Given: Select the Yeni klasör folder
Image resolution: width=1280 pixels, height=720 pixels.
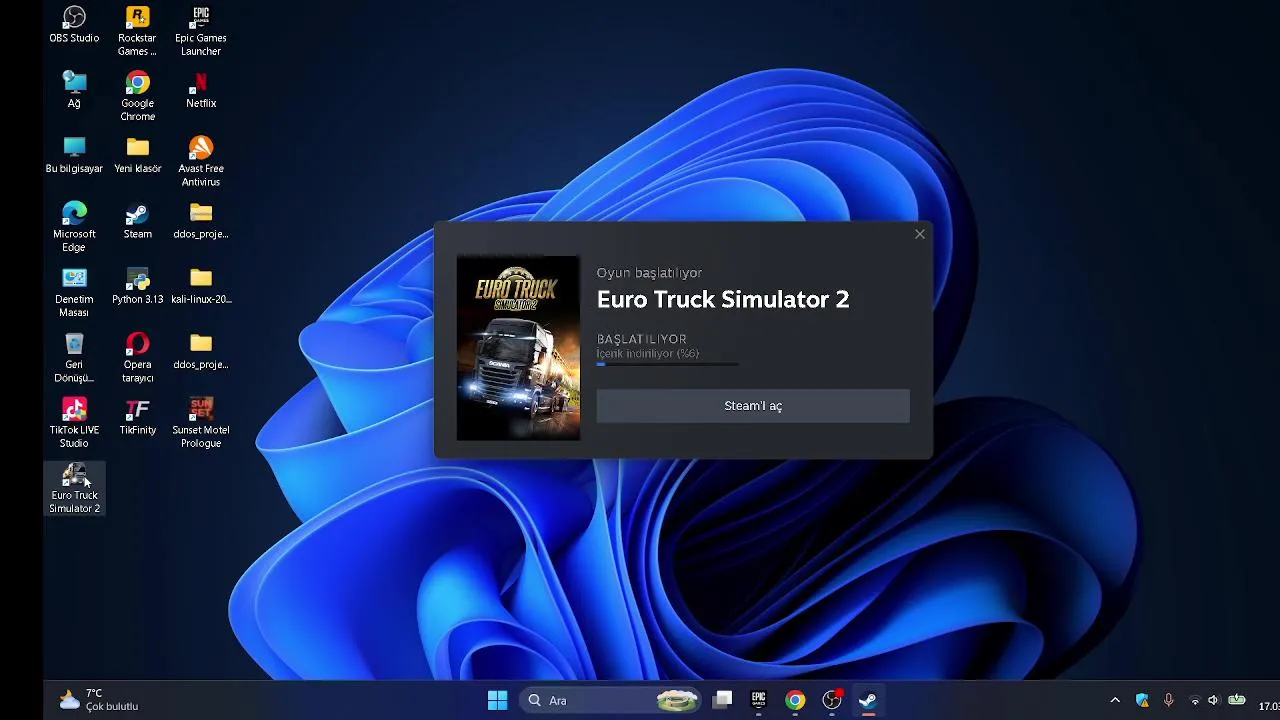Looking at the screenshot, I should pos(137,156).
